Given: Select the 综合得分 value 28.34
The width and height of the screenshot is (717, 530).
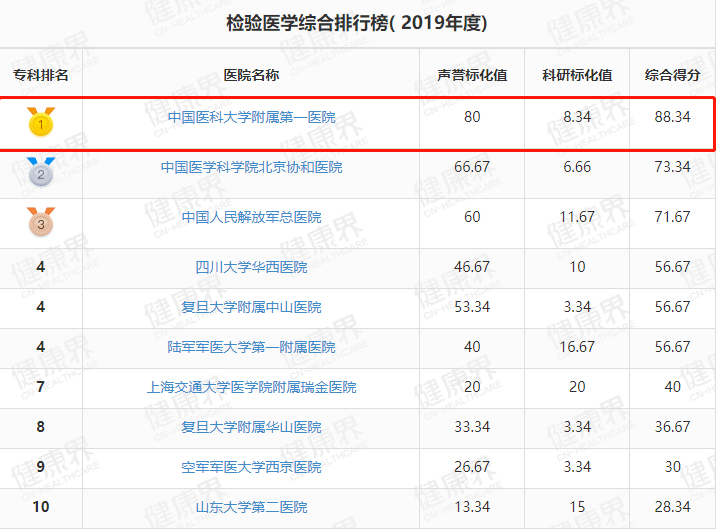Looking at the screenshot, I should click(672, 507).
